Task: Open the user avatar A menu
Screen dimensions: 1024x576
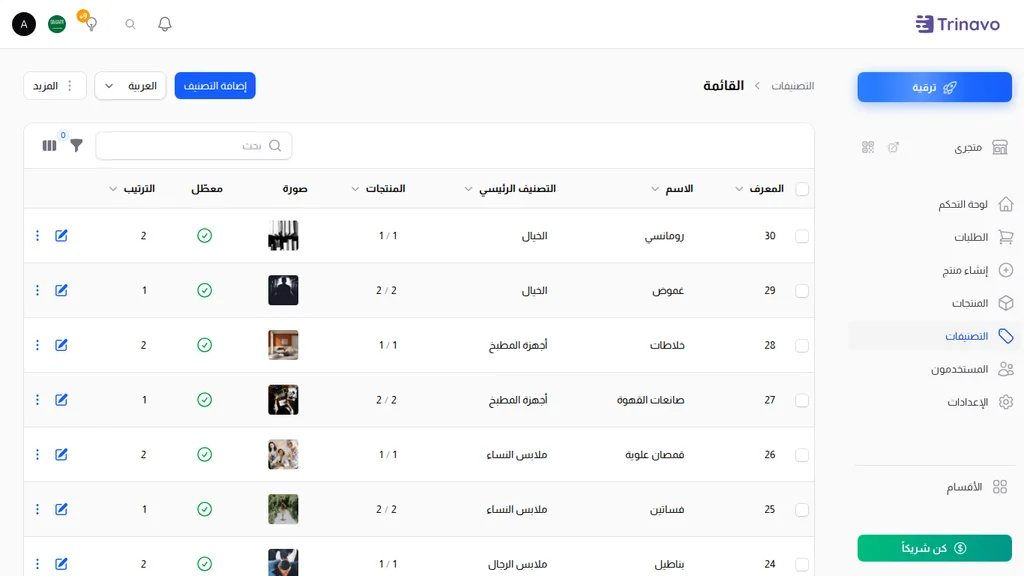Action: [x=24, y=24]
